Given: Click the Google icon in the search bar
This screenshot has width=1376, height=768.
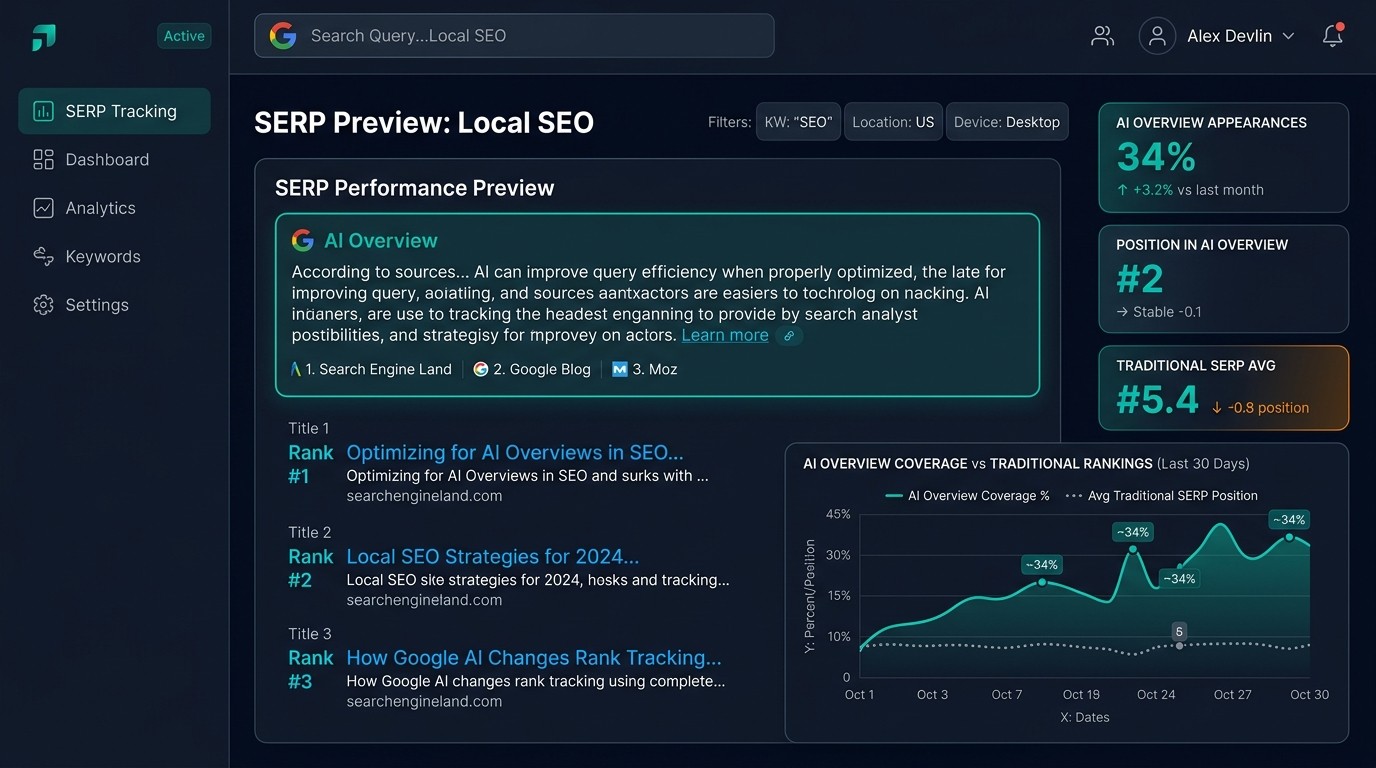Looking at the screenshot, I should pos(283,35).
